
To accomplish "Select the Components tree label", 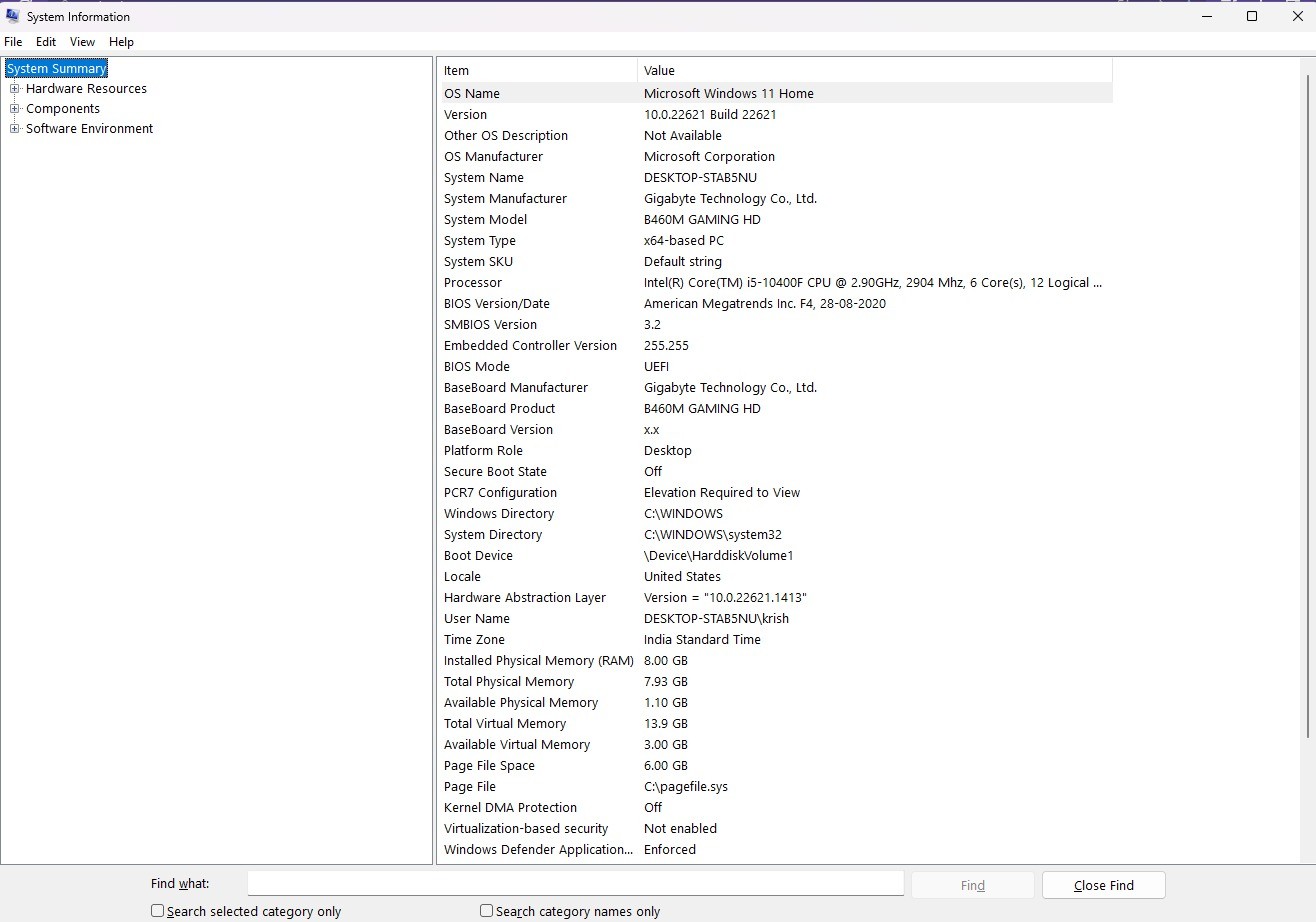I will [x=63, y=109].
